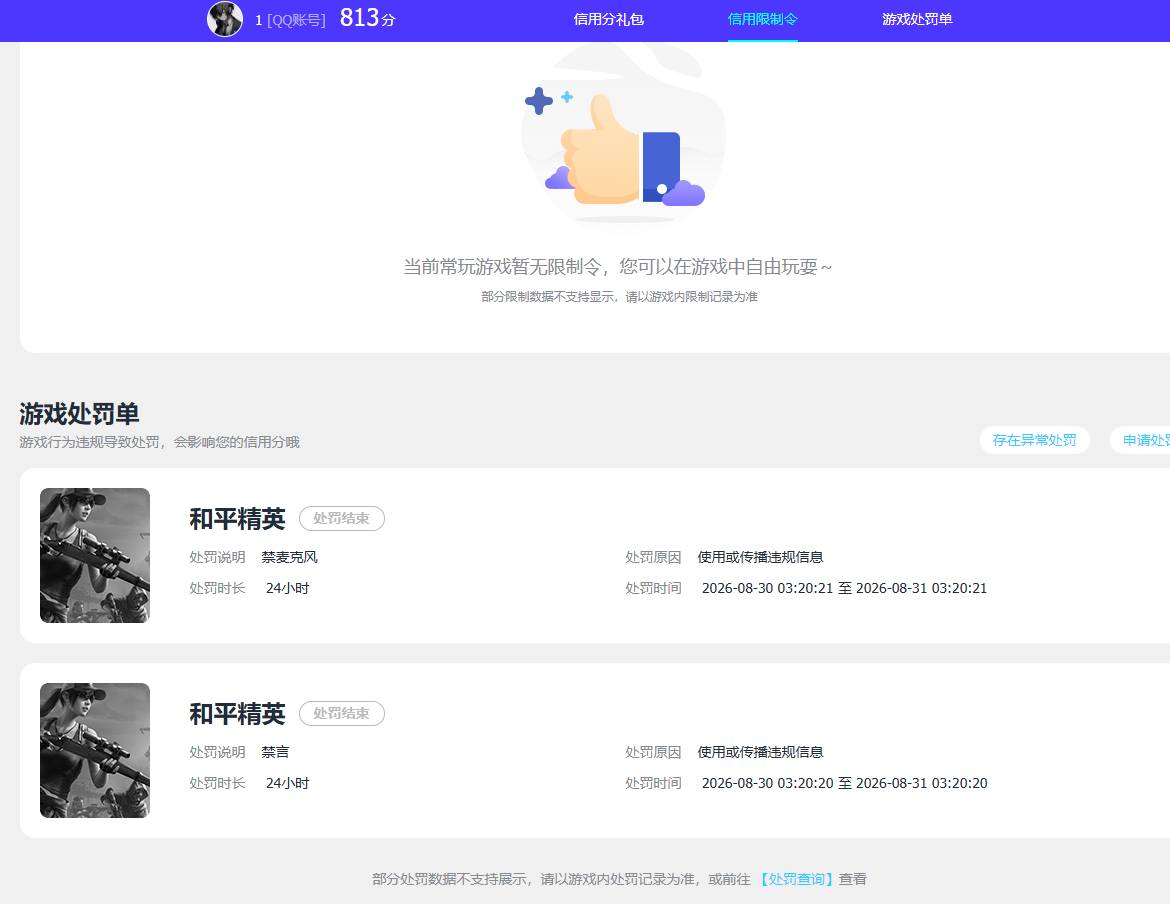Click the user avatar in the header

225,19
